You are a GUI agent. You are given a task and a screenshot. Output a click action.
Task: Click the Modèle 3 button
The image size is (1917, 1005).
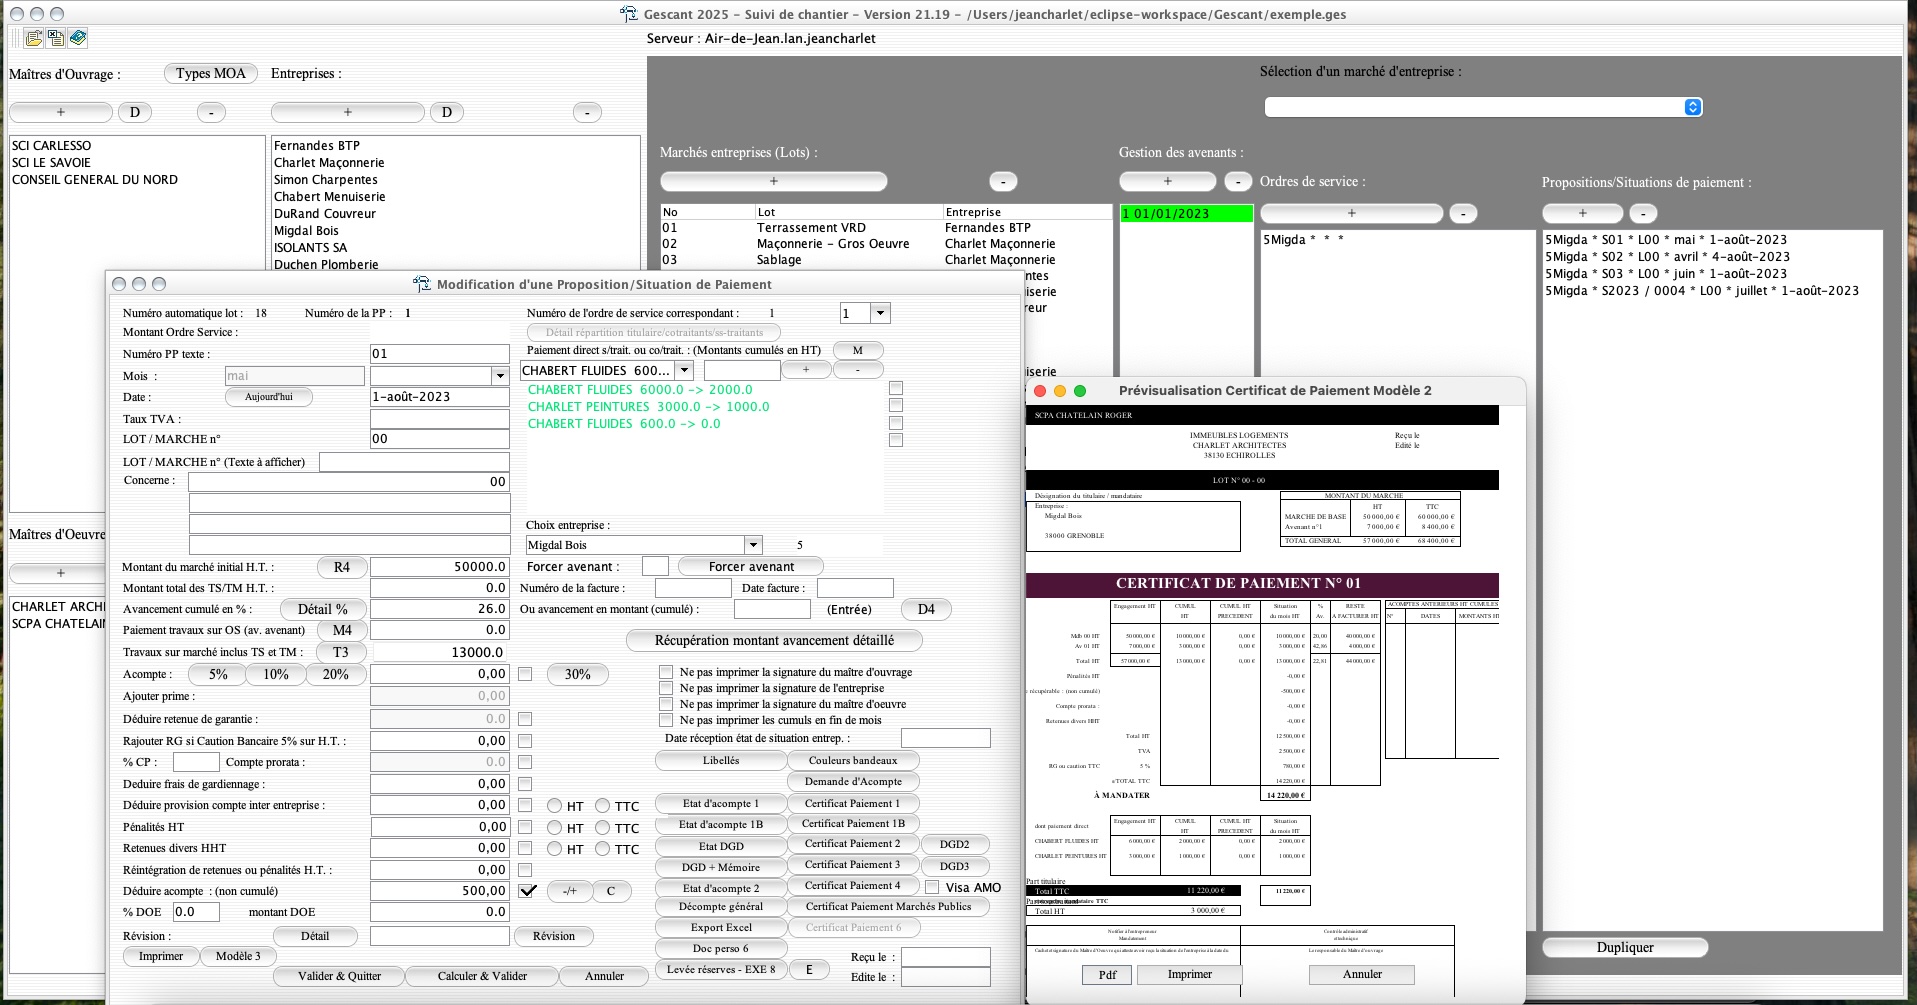tap(238, 956)
